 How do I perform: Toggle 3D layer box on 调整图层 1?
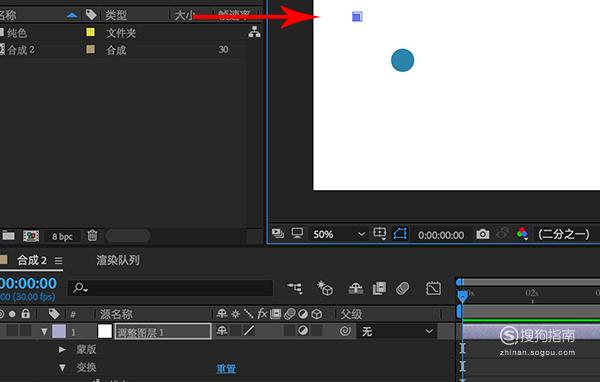[x=316, y=330]
